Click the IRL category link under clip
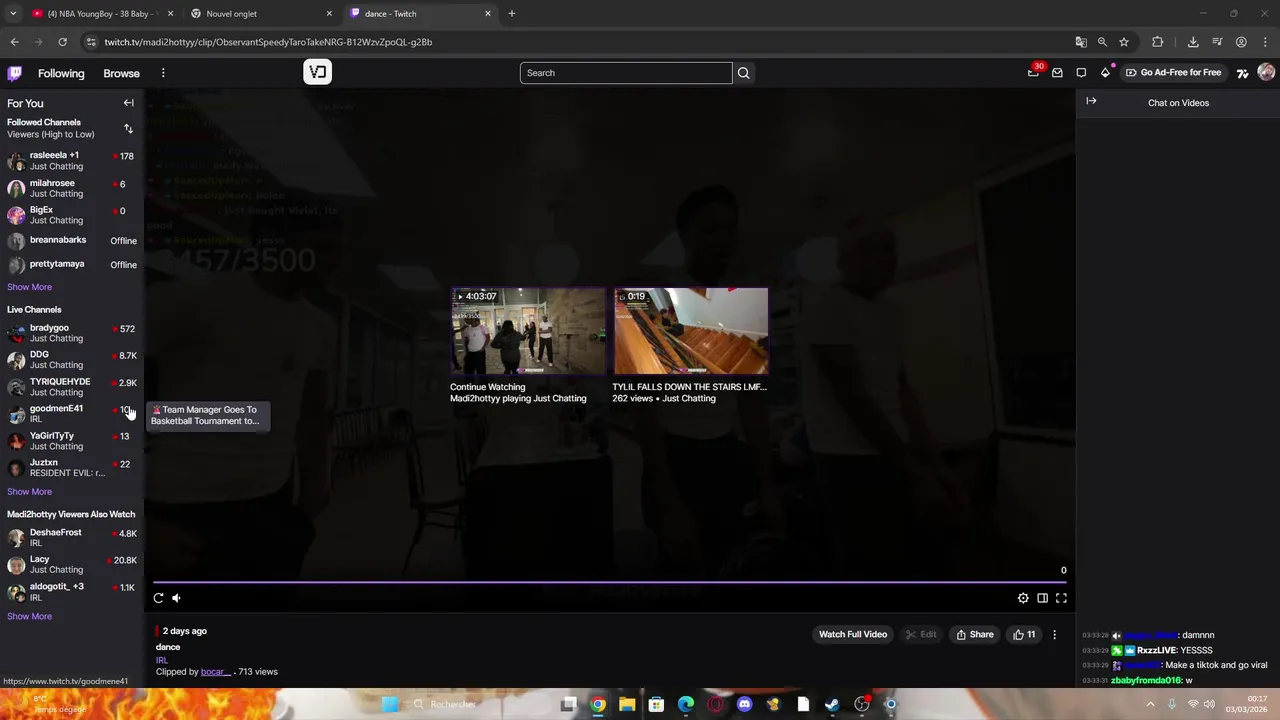This screenshot has height=720, width=1280. [x=162, y=660]
